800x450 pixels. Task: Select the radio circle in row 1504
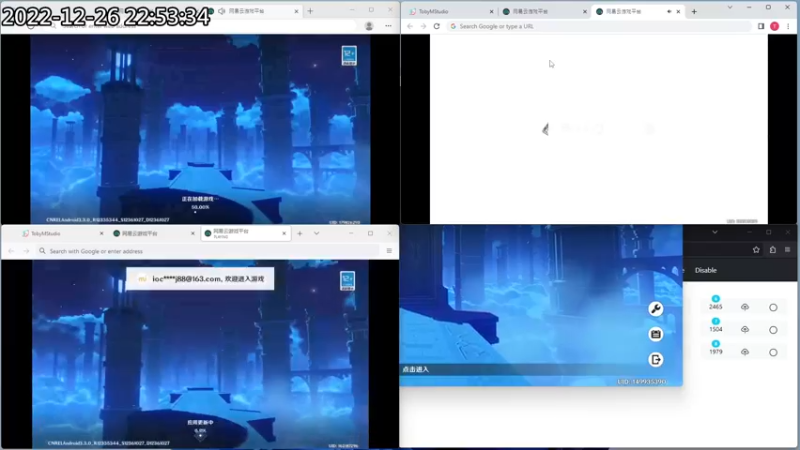[x=773, y=330]
